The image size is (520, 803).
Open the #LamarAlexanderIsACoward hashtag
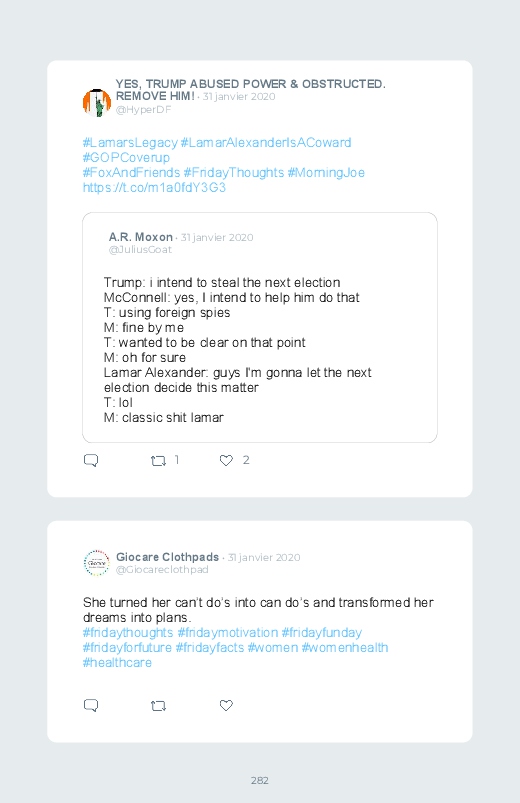pyautogui.click(x=266, y=142)
